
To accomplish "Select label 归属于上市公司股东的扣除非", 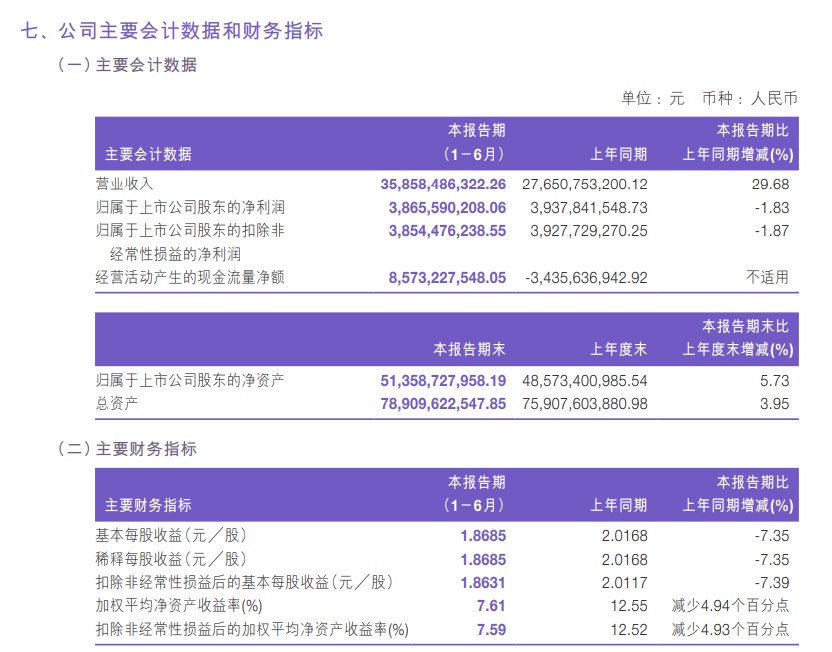I will click(190, 230).
